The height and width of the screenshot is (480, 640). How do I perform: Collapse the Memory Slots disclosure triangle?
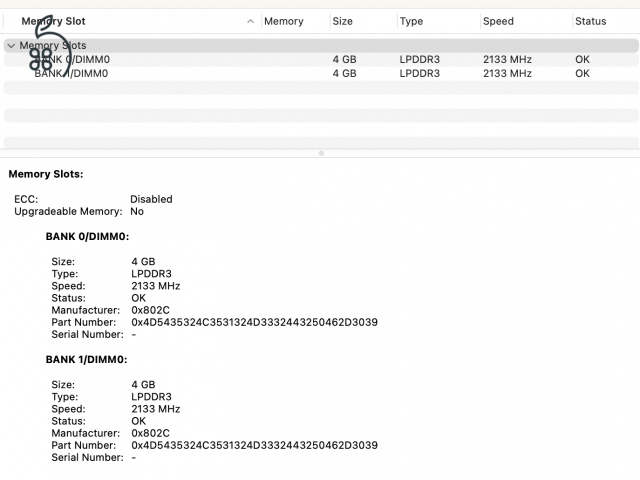(10, 45)
